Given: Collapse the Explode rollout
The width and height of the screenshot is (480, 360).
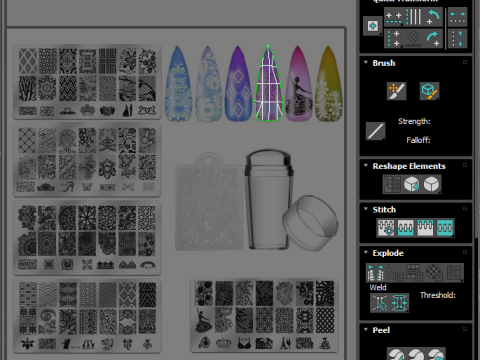Looking at the screenshot, I should 366,252.
